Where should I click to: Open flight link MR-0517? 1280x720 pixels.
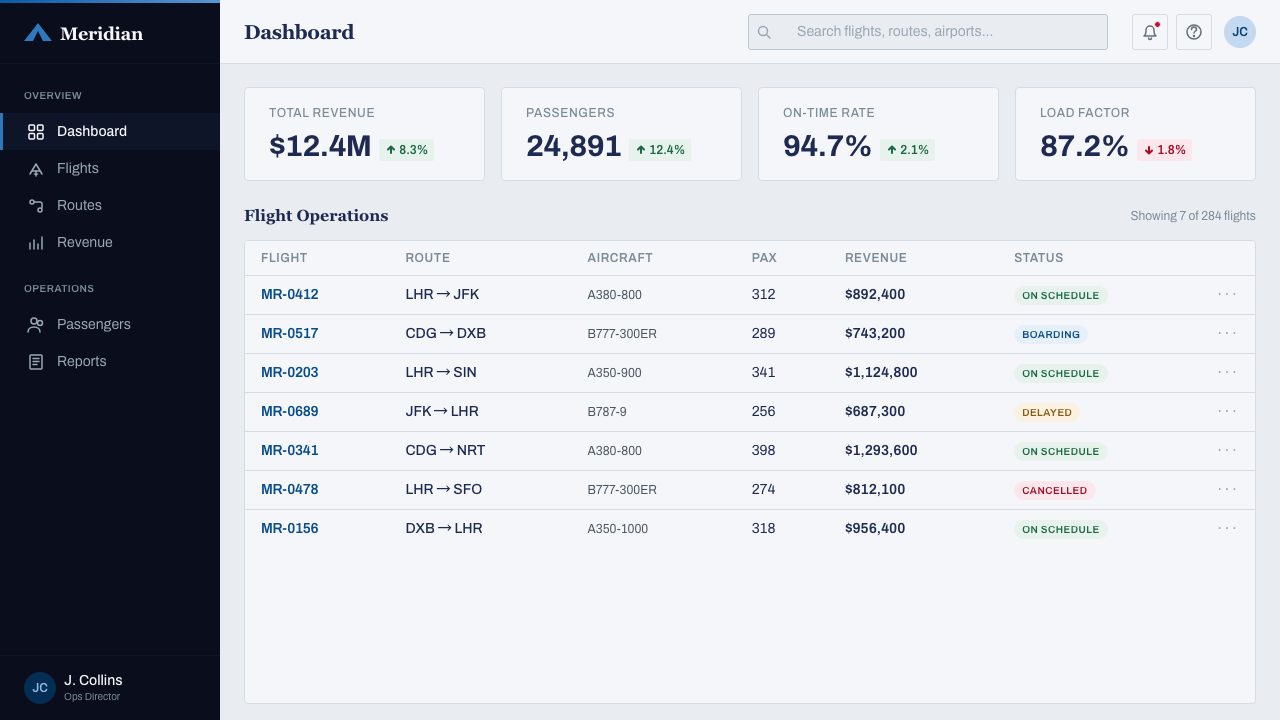[290, 333]
